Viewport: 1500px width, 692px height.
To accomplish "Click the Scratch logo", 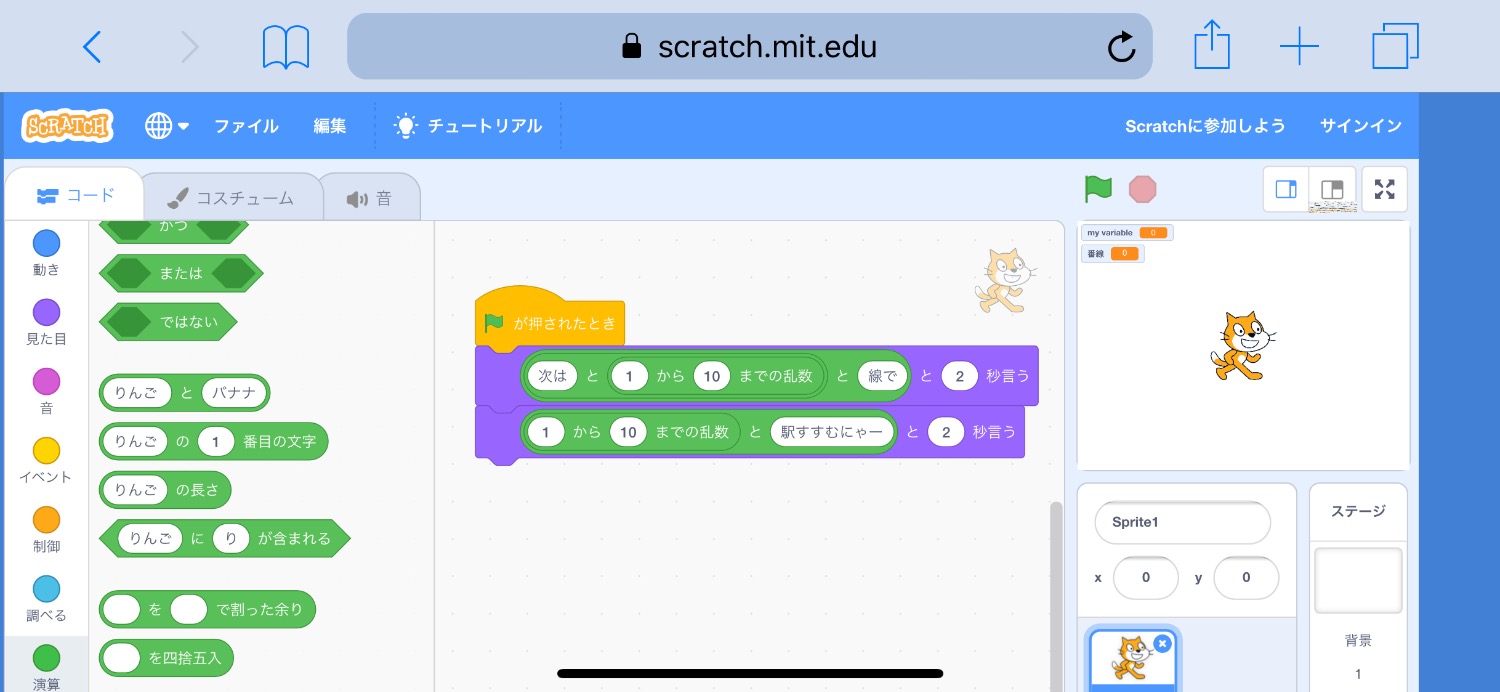I will [68, 126].
